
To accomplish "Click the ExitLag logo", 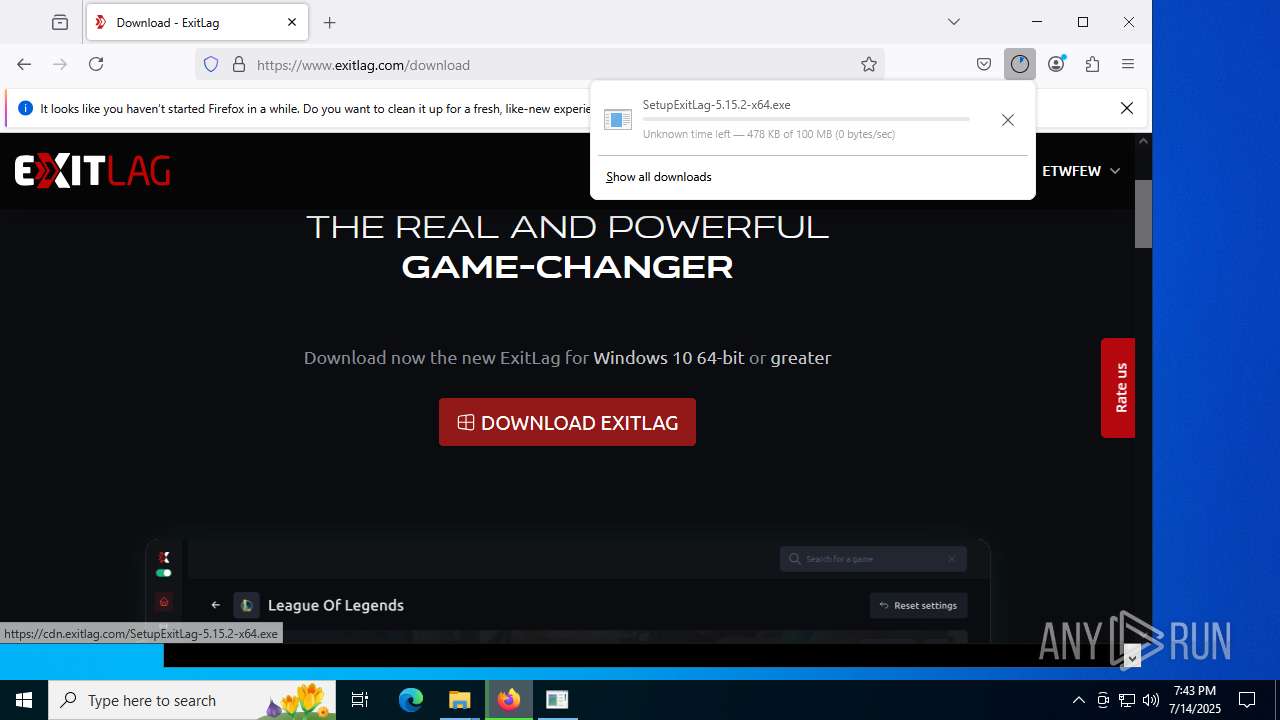I will (93, 171).
